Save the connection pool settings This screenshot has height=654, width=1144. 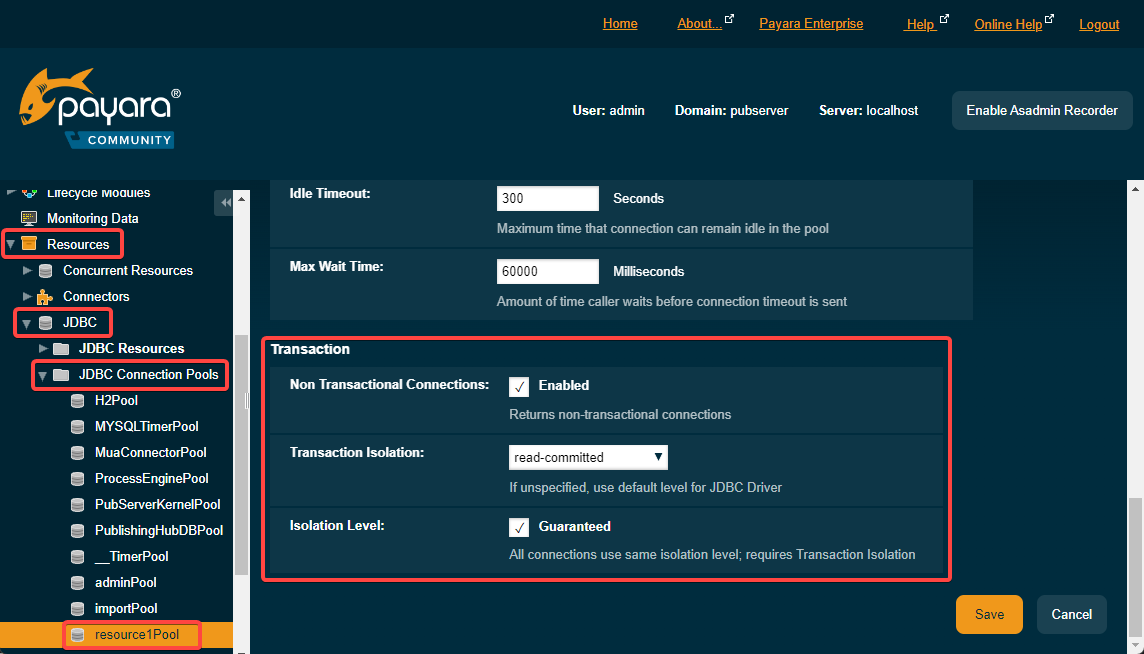(x=988, y=614)
